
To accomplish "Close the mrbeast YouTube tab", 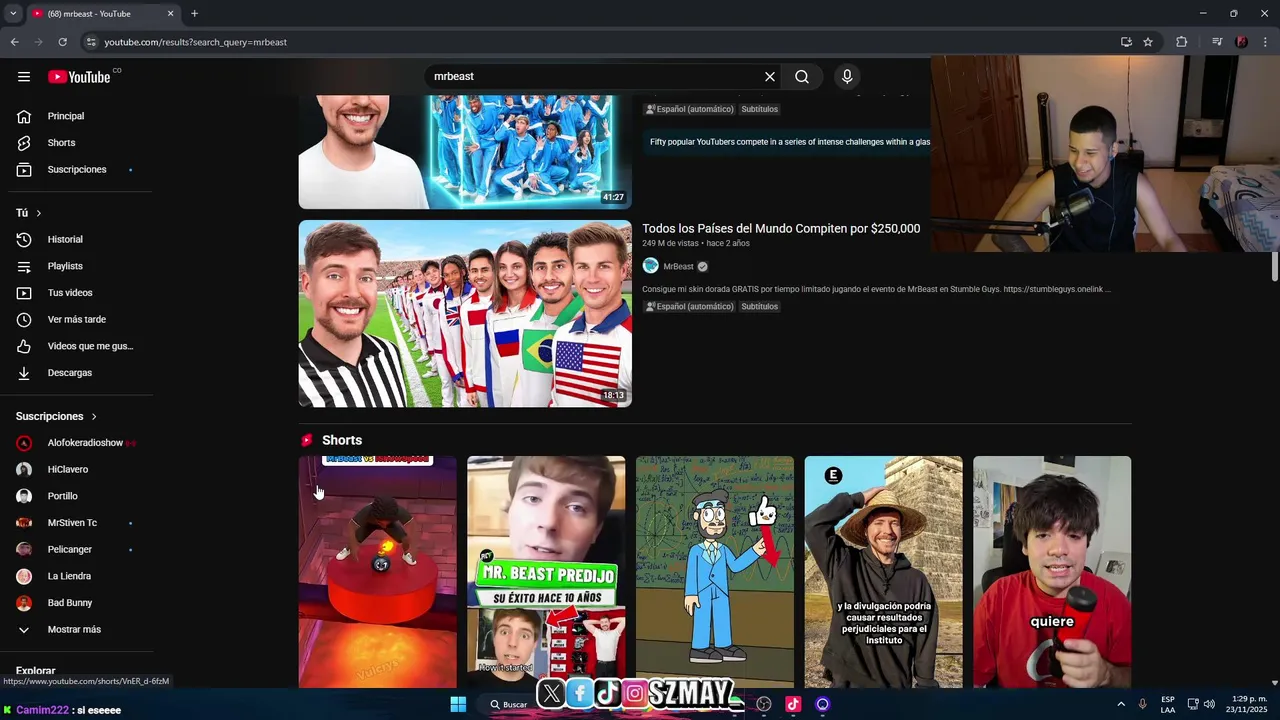I will click(170, 14).
